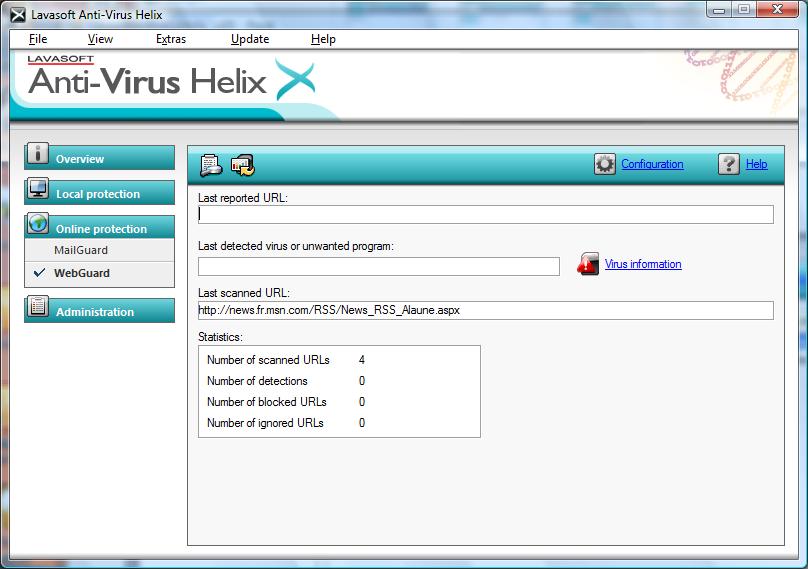Follow the Virus information link
Image resolution: width=808 pixels, height=569 pixels.
pos(643,265)
